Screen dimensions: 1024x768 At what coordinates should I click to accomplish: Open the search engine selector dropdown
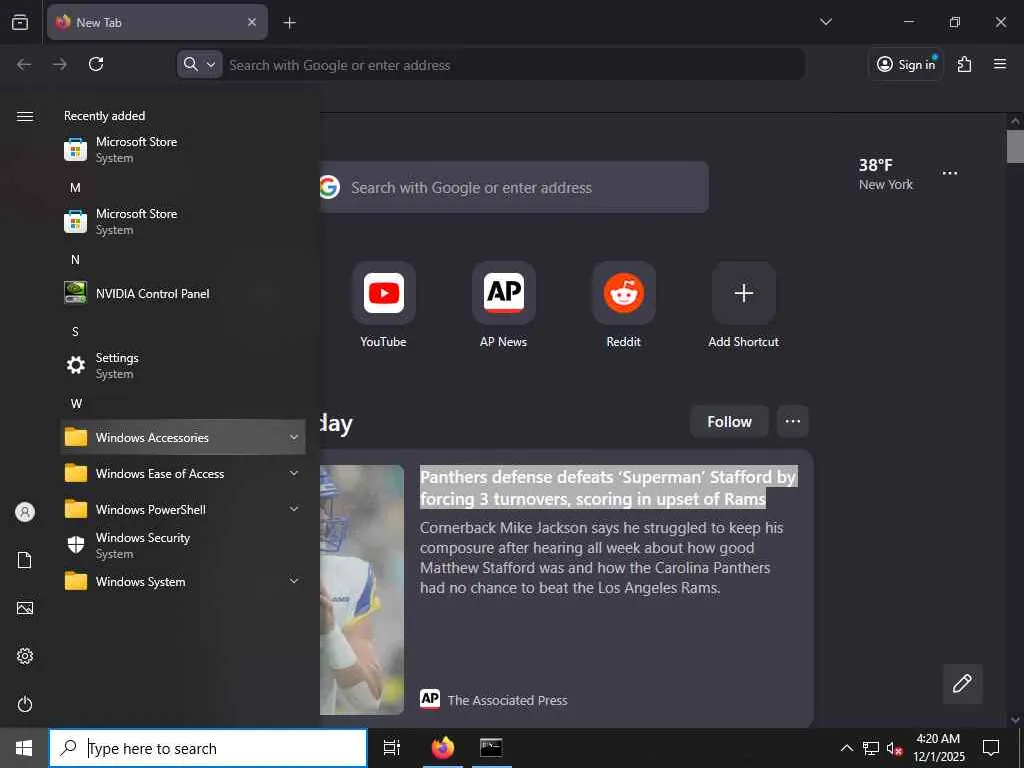tap(199, 64)
